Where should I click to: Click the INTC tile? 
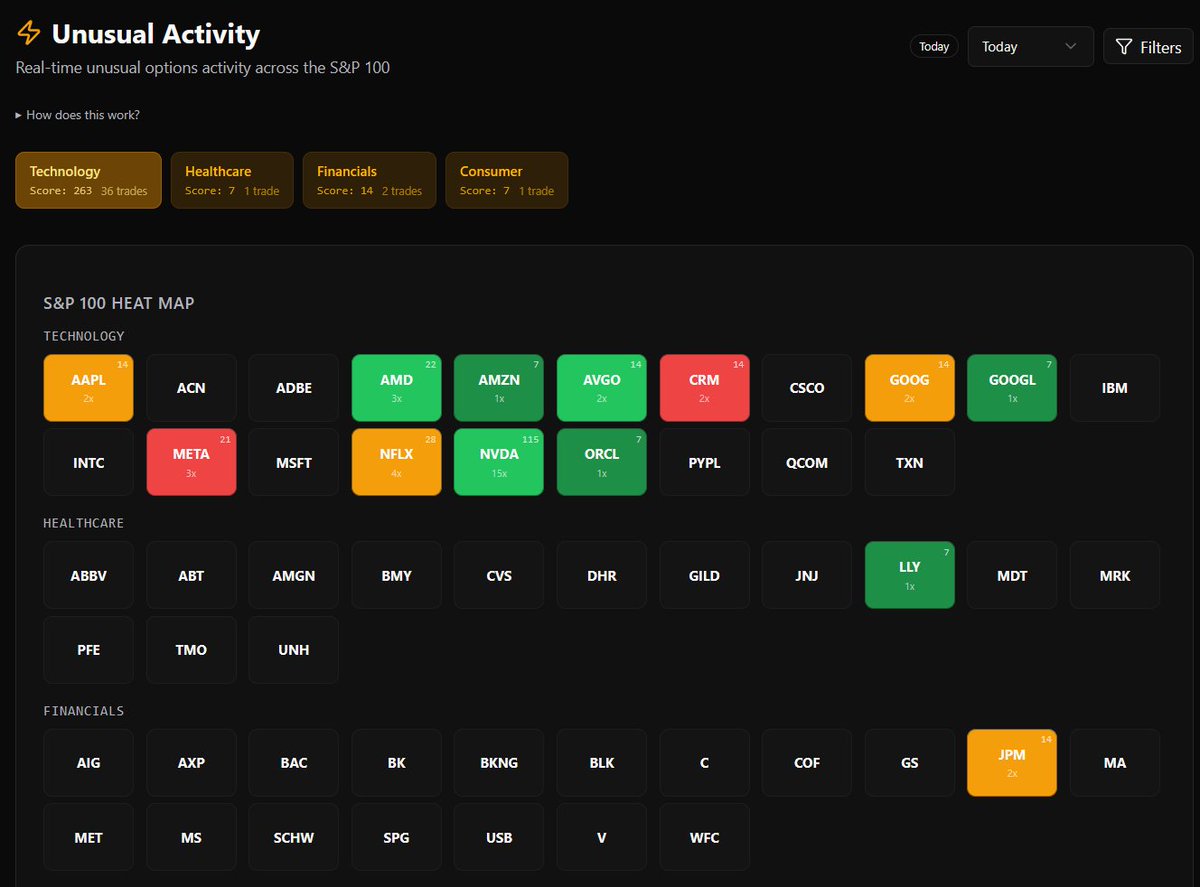89,462
